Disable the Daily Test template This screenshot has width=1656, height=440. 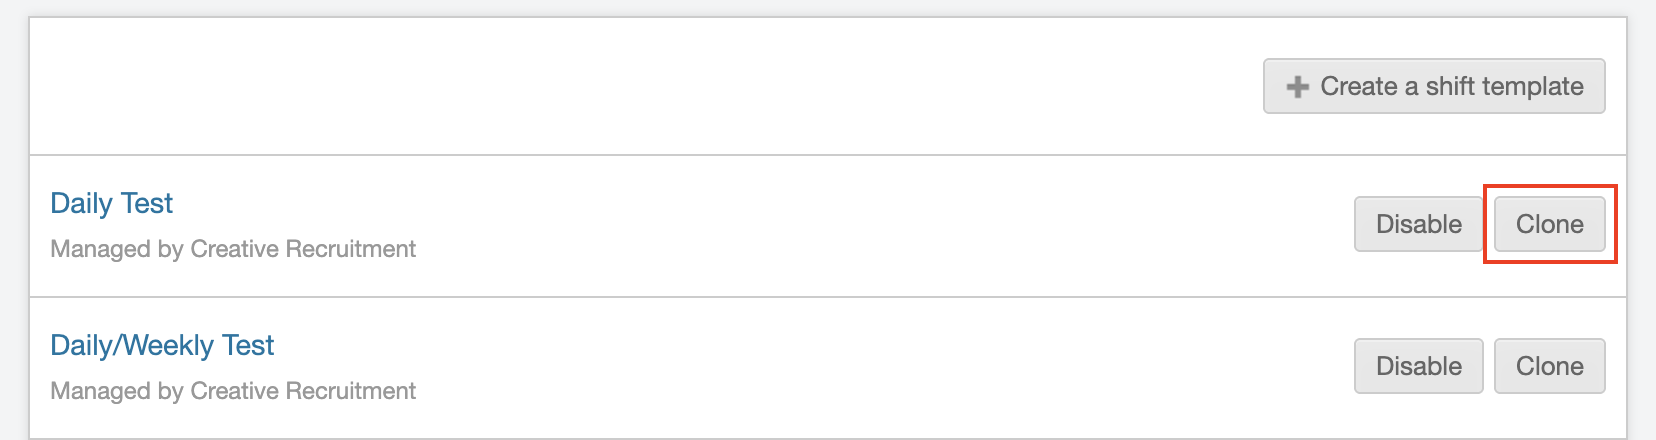tap(1418, 224)
